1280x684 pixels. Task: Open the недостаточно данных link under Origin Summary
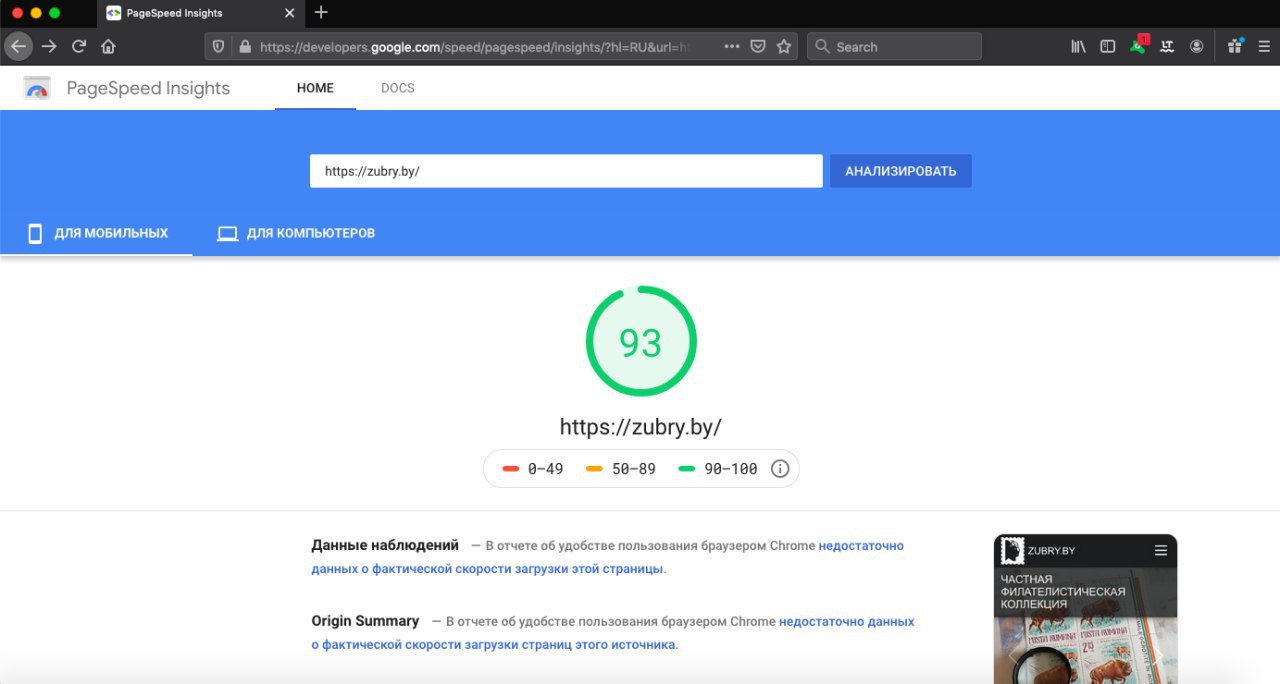613,633
